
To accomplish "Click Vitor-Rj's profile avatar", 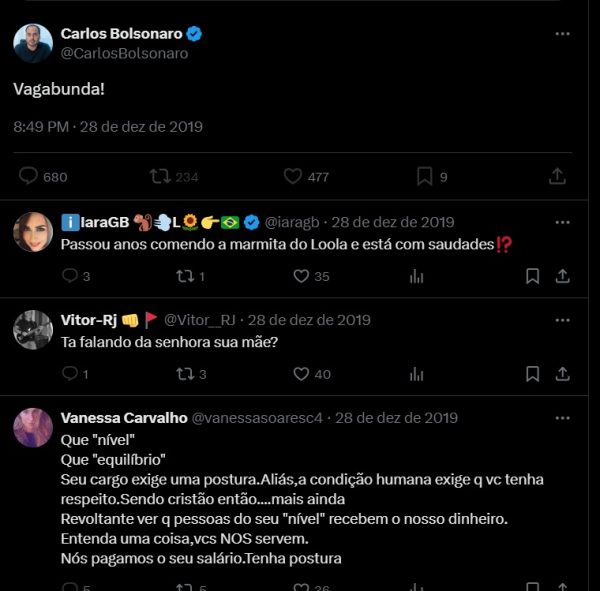I will (x=33, y=330).
